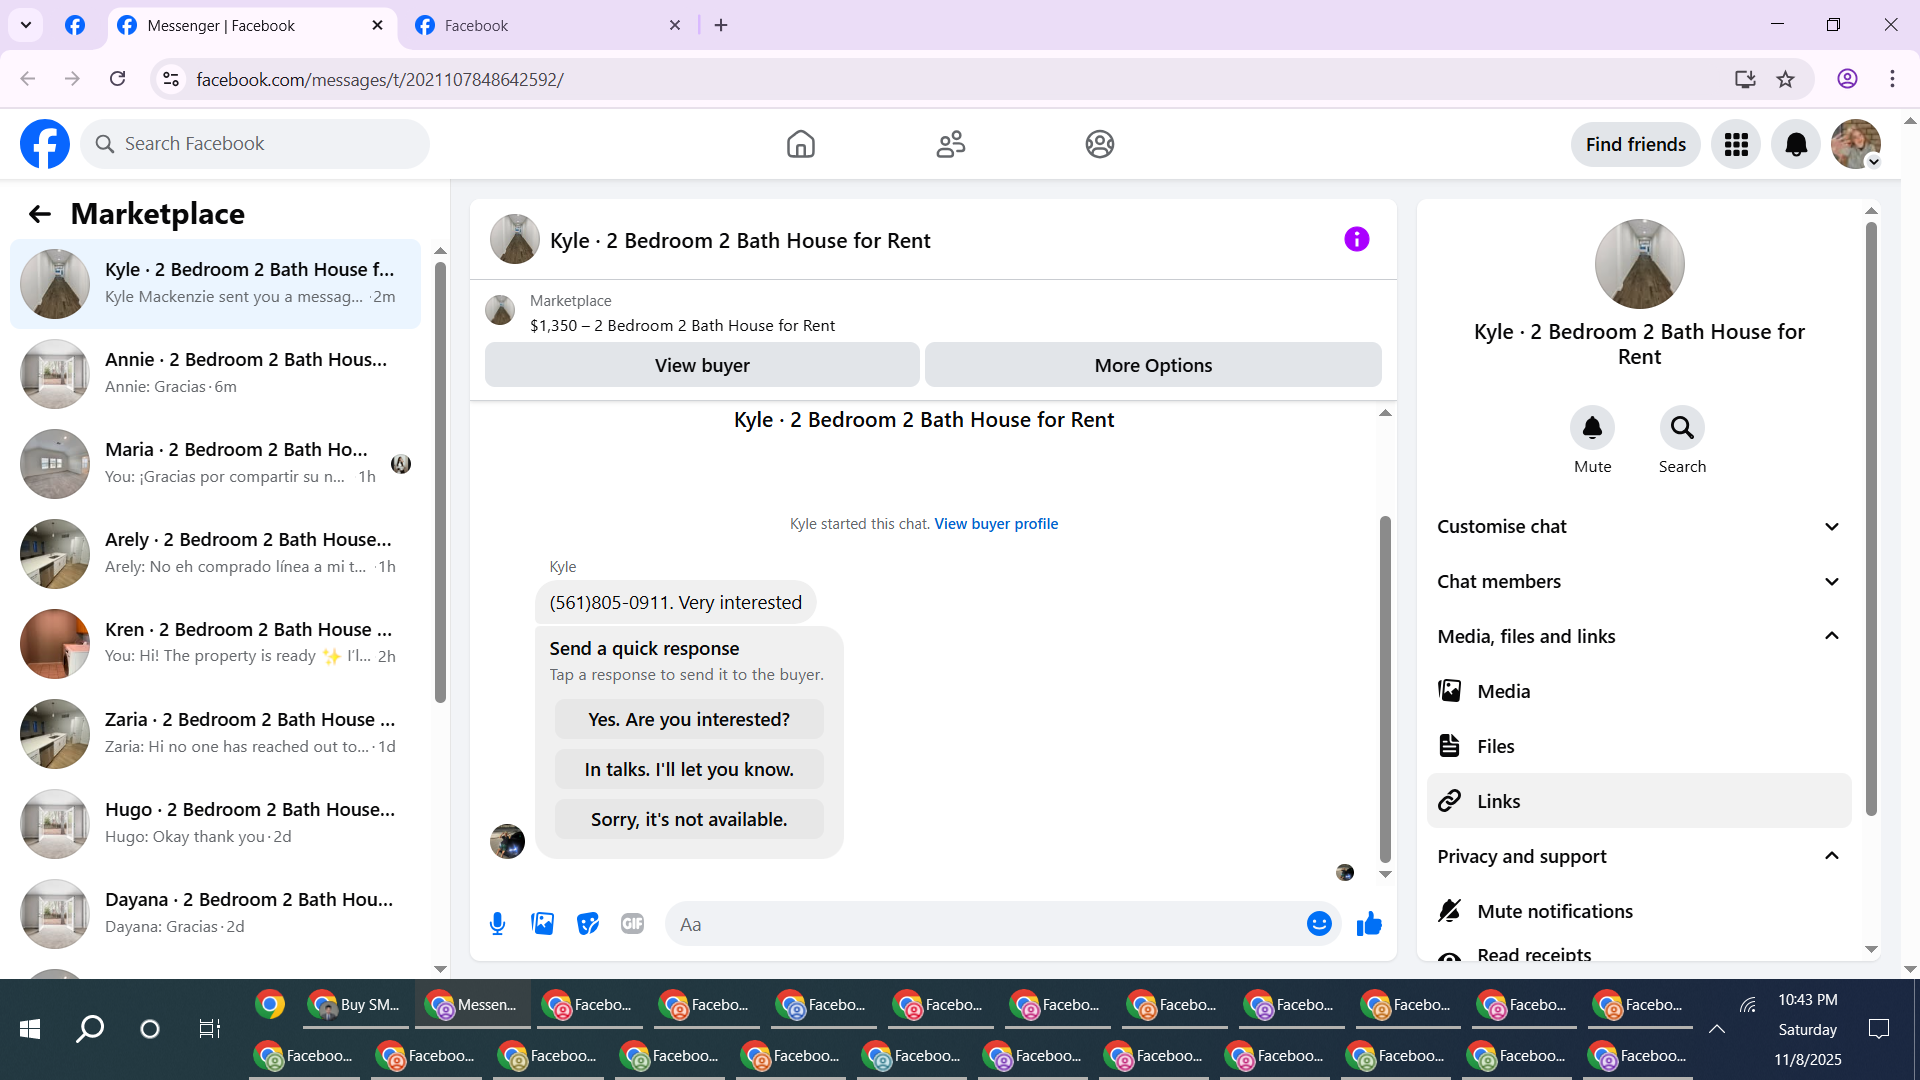Click the chat messages vertical scrollbar
Viewport: 1920px width, 1080px height.
coord(1385,688)
